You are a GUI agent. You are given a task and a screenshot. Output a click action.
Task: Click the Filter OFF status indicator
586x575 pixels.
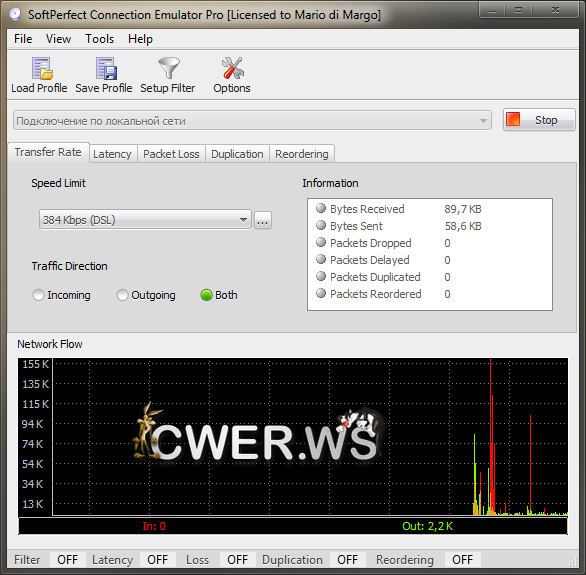[68, 560]
